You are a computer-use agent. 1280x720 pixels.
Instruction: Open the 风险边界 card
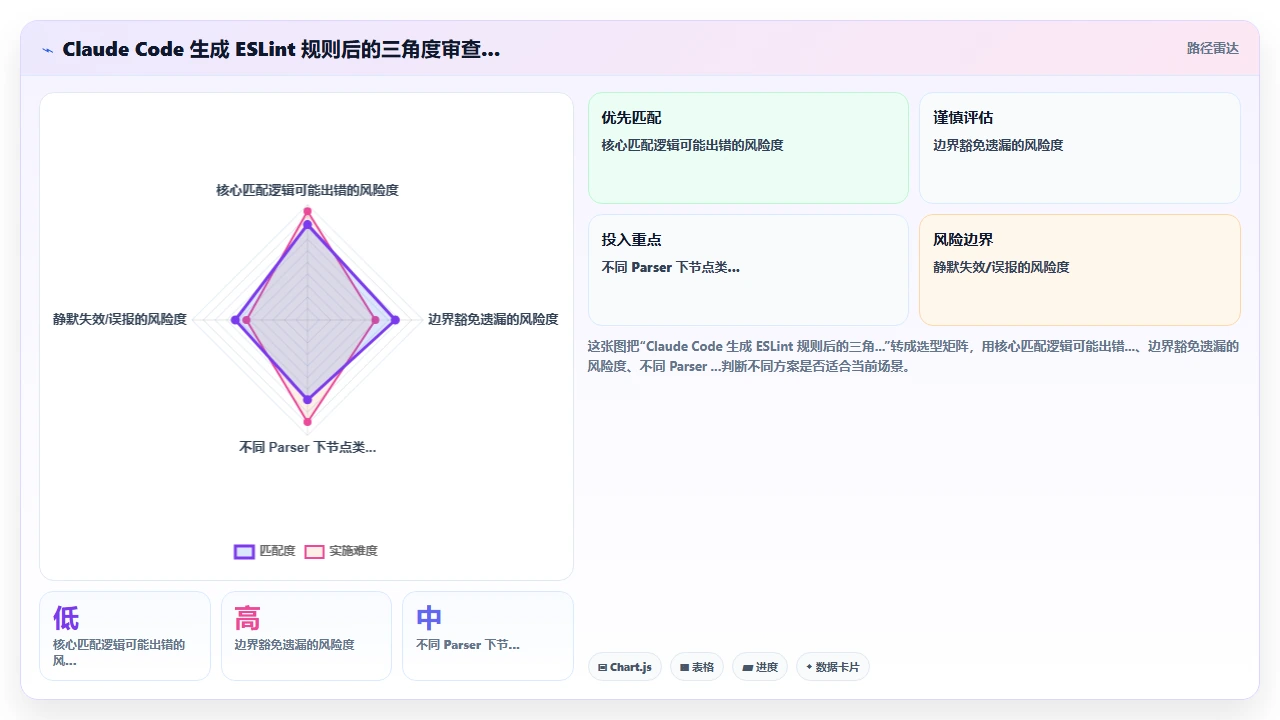(1079, 270)
